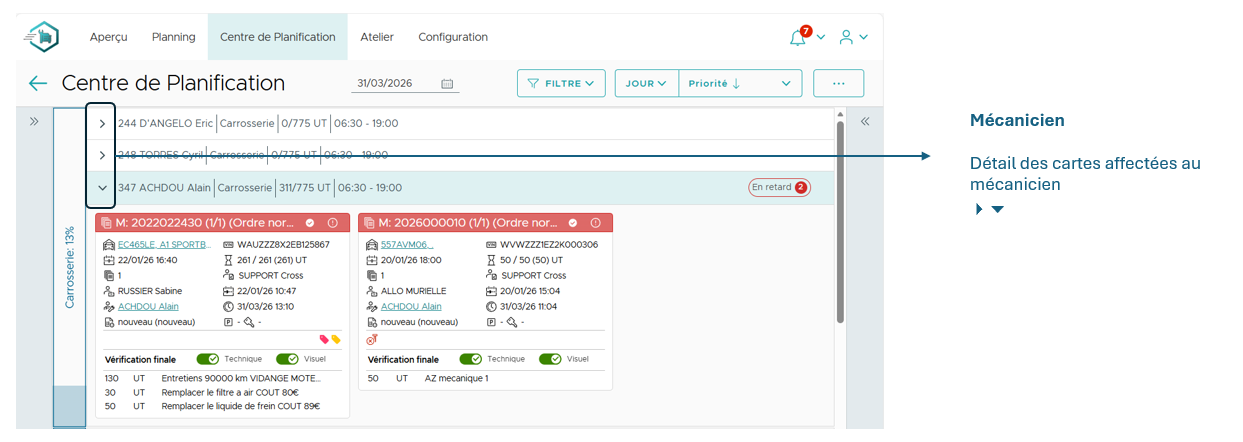
Task: Open the notifications bell with 7 alerts
Action: pyautogui.click(x=797, y=38)
